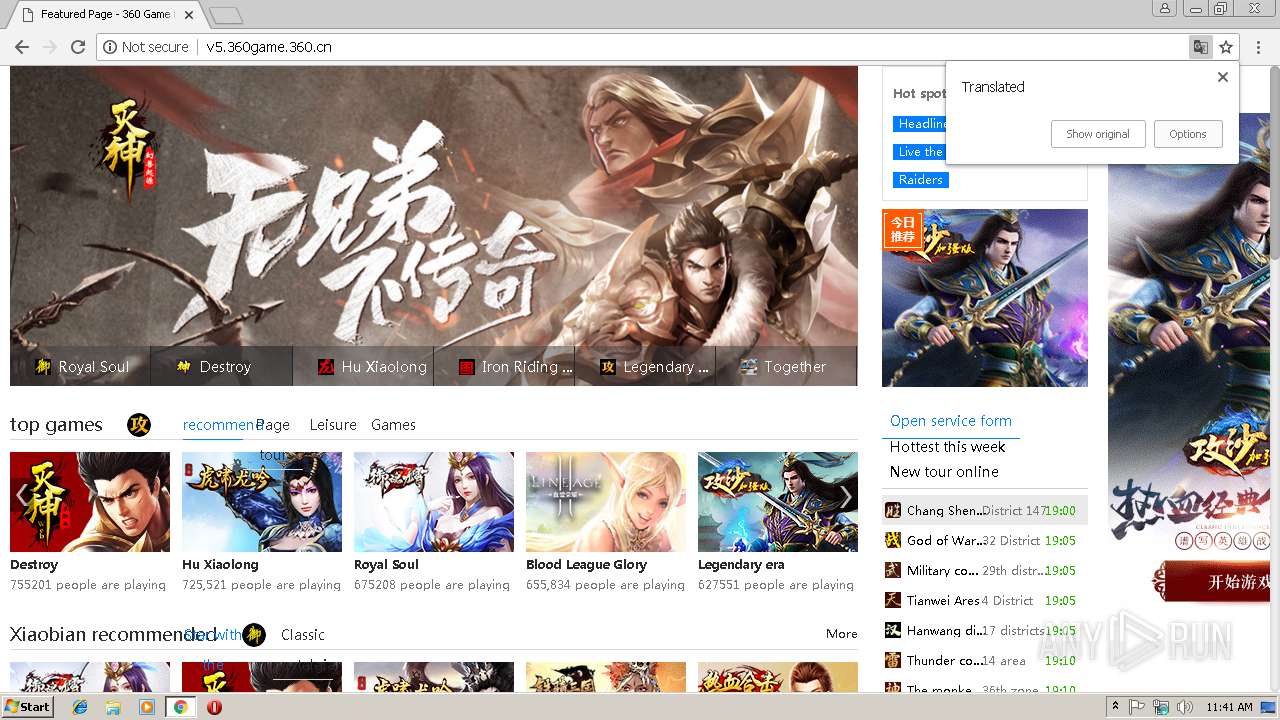The height and width of the screenshot is (720, 1280).
Task: Select the Open service form tab
Action: tap(951, 421)
